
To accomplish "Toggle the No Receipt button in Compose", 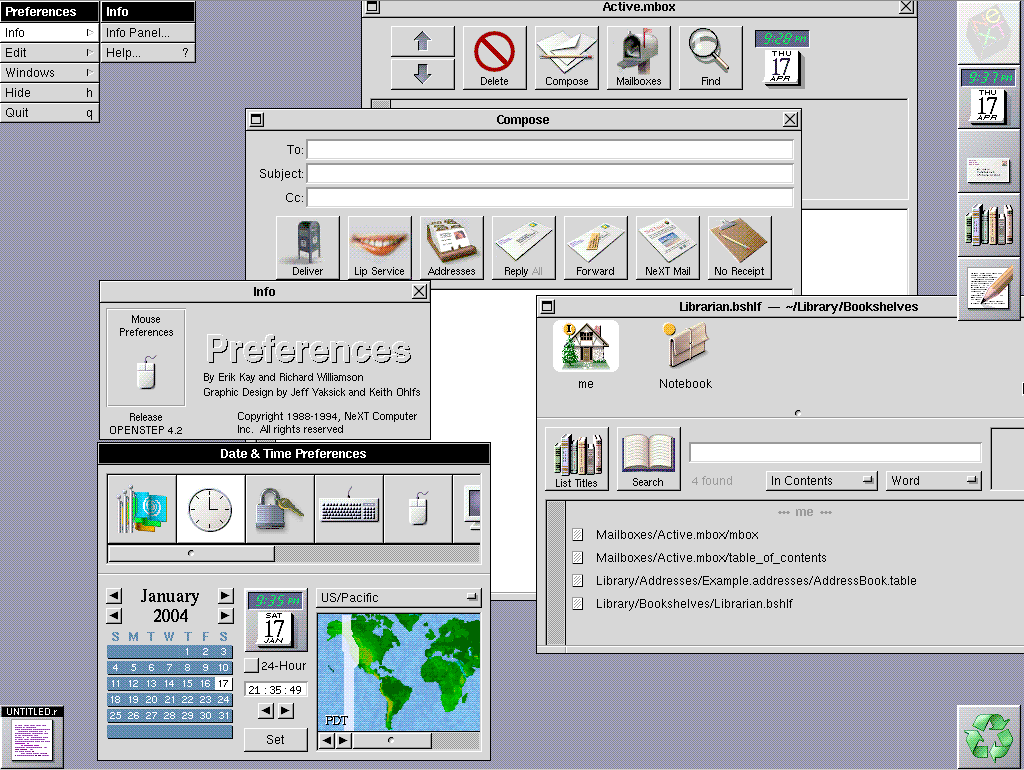I will coord(739,248).
